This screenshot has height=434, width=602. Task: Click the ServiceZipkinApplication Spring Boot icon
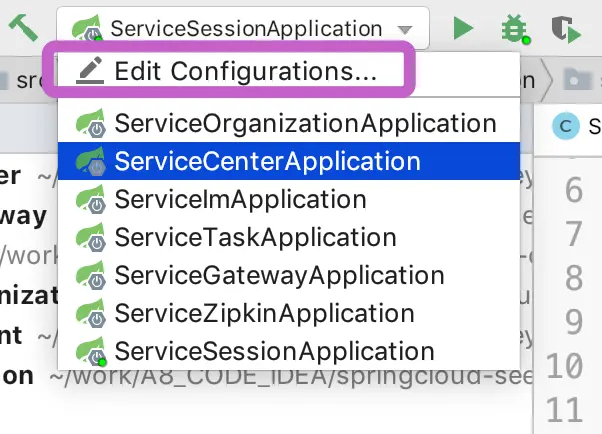[92, 314]
